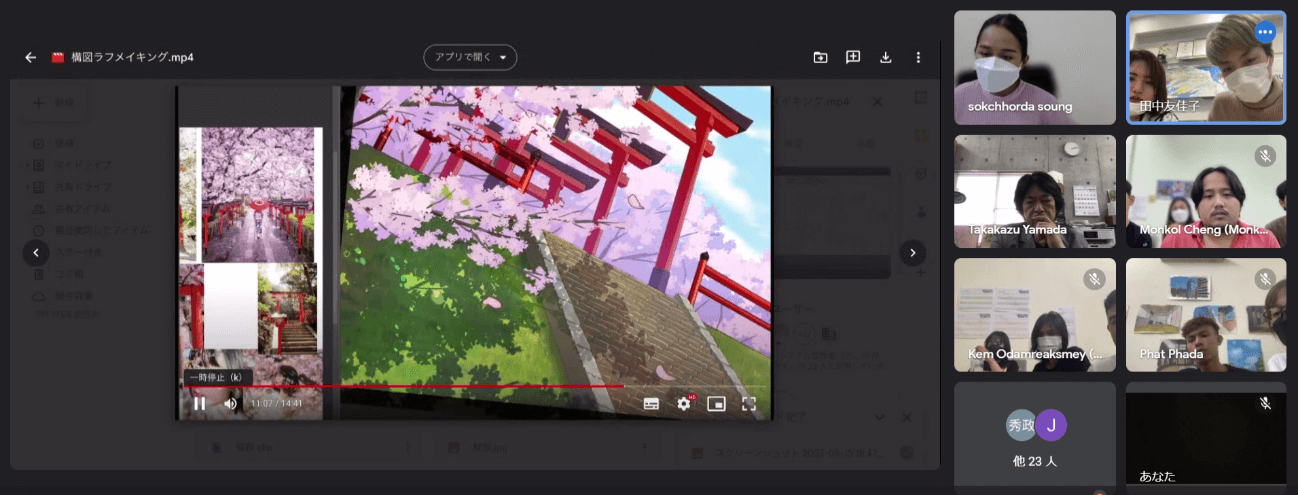Click the red video file type icon beside the title
The height and width of the screenshot is (495, 1298).
[57, 57]
